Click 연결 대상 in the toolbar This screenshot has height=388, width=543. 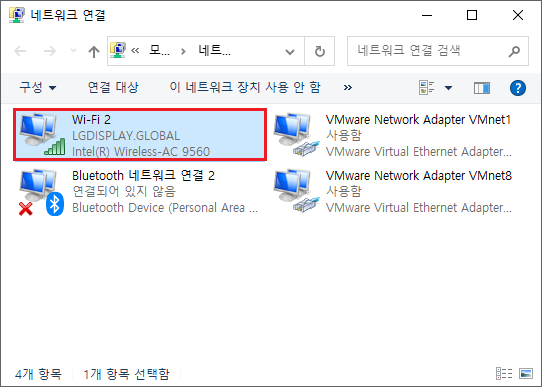tap(113, 87)
